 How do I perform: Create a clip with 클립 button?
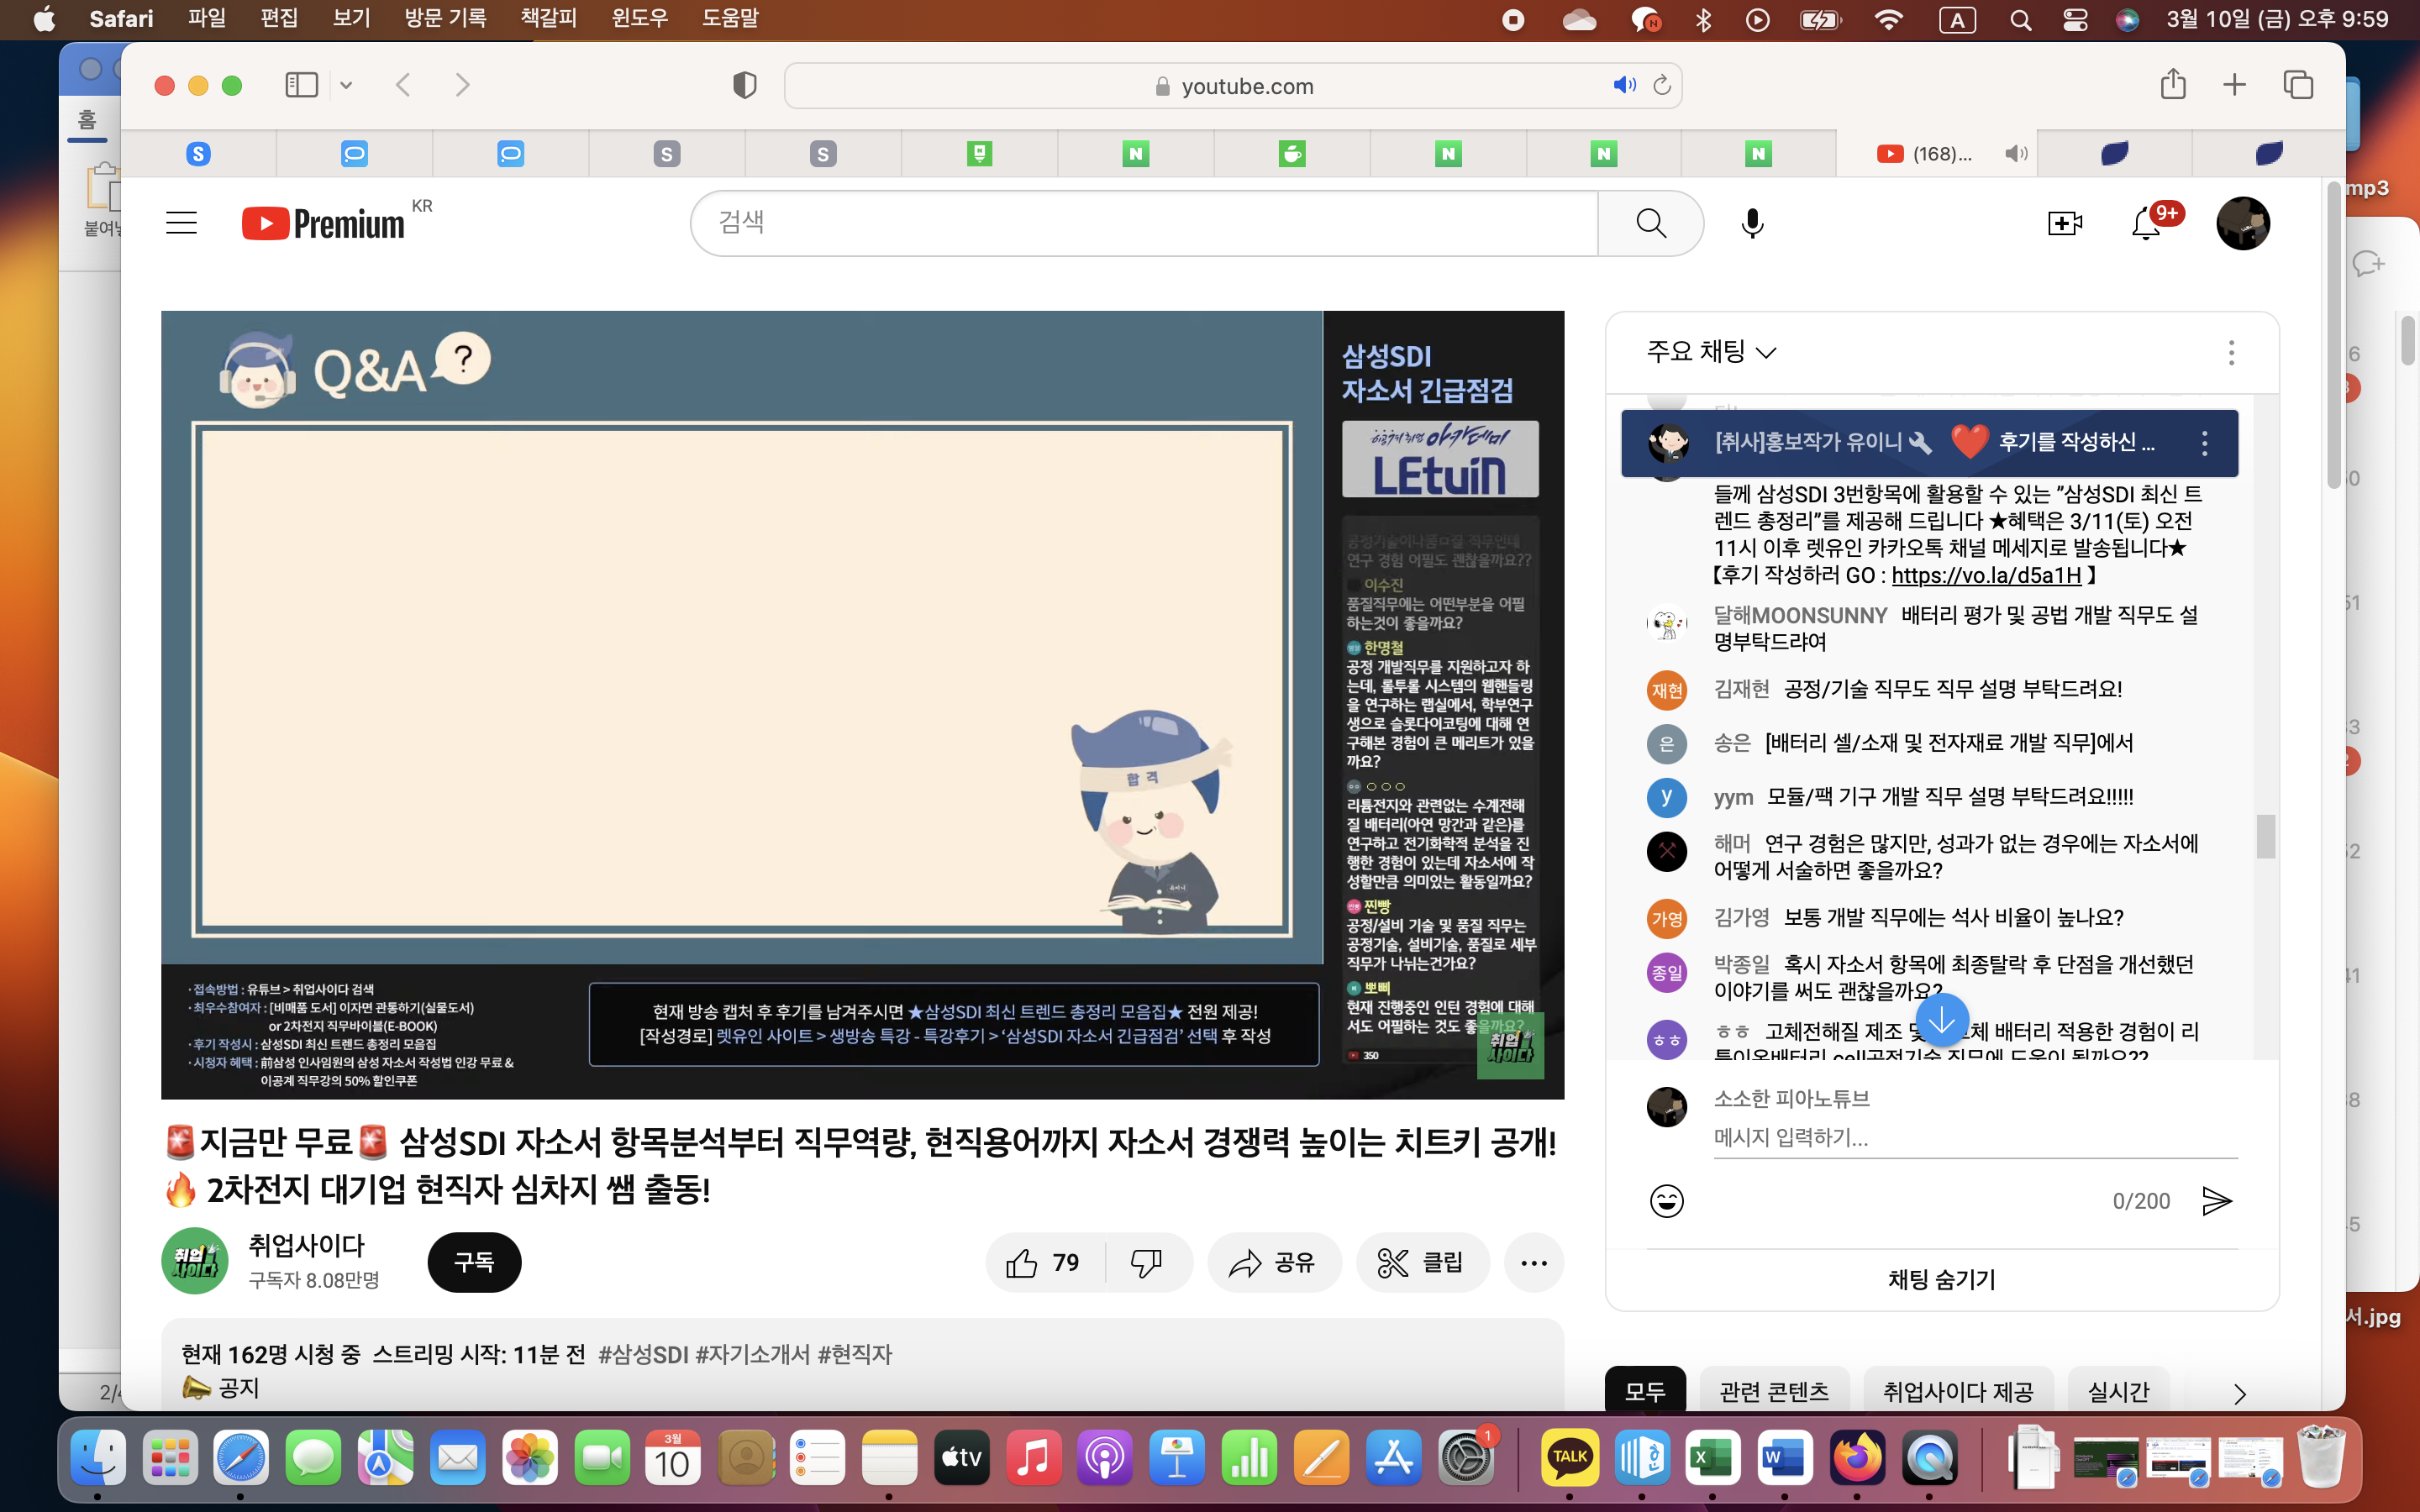1422,1263
